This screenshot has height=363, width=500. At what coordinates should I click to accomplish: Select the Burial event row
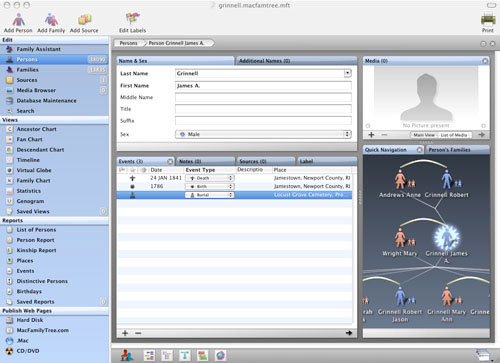(234, 195)
